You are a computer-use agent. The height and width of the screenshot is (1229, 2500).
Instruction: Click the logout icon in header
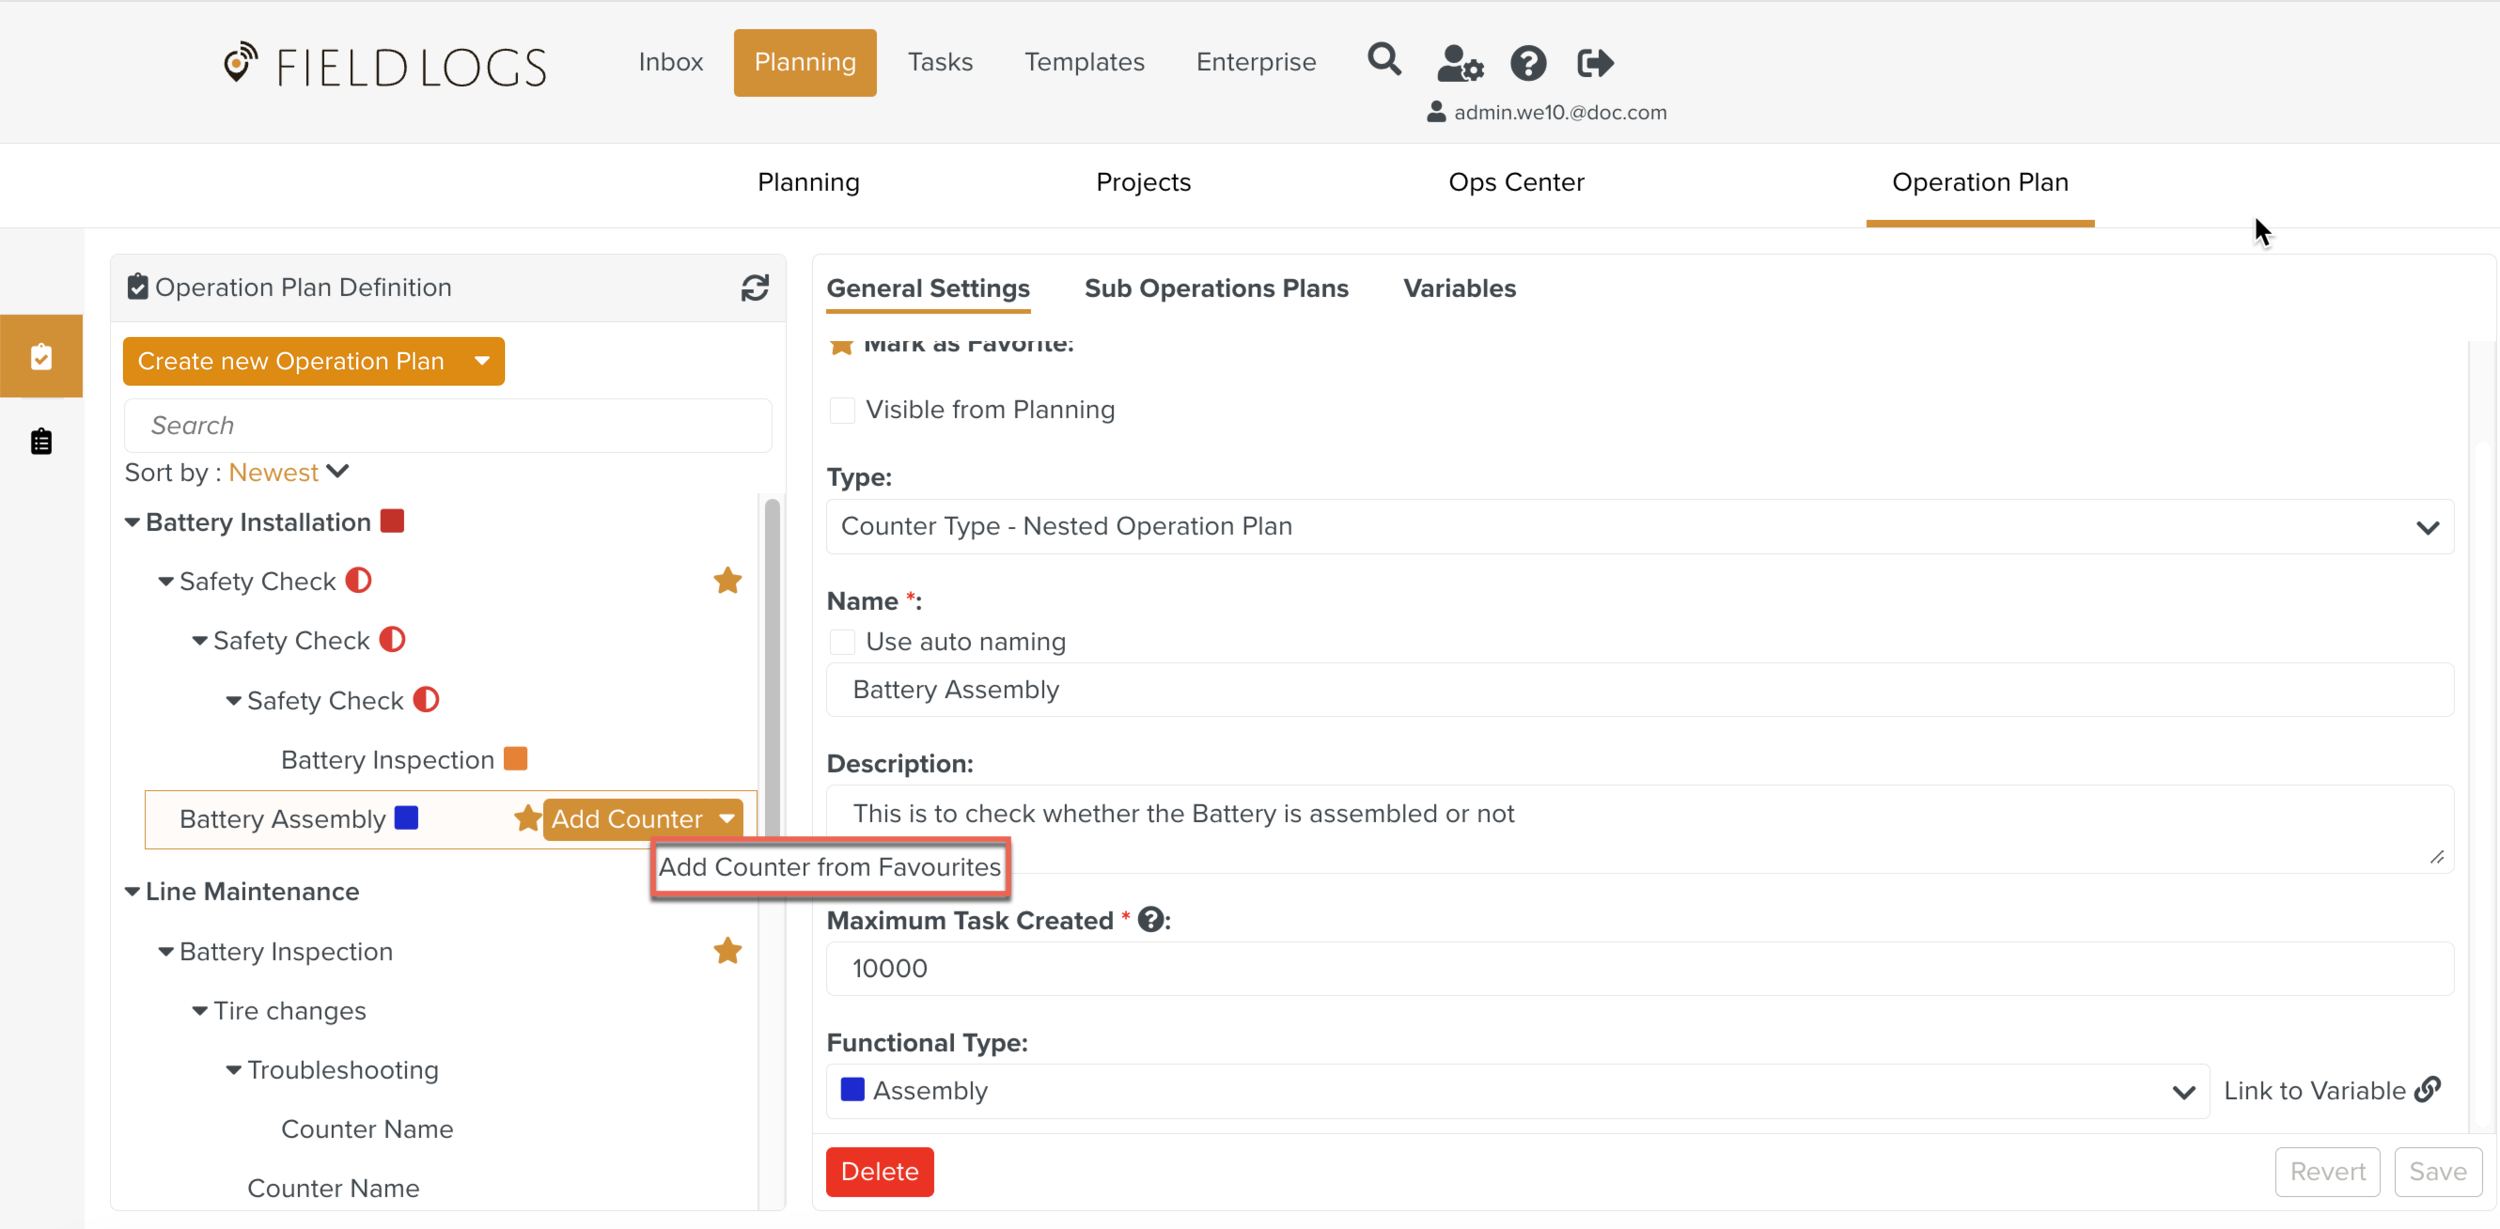coord(1595,63)
